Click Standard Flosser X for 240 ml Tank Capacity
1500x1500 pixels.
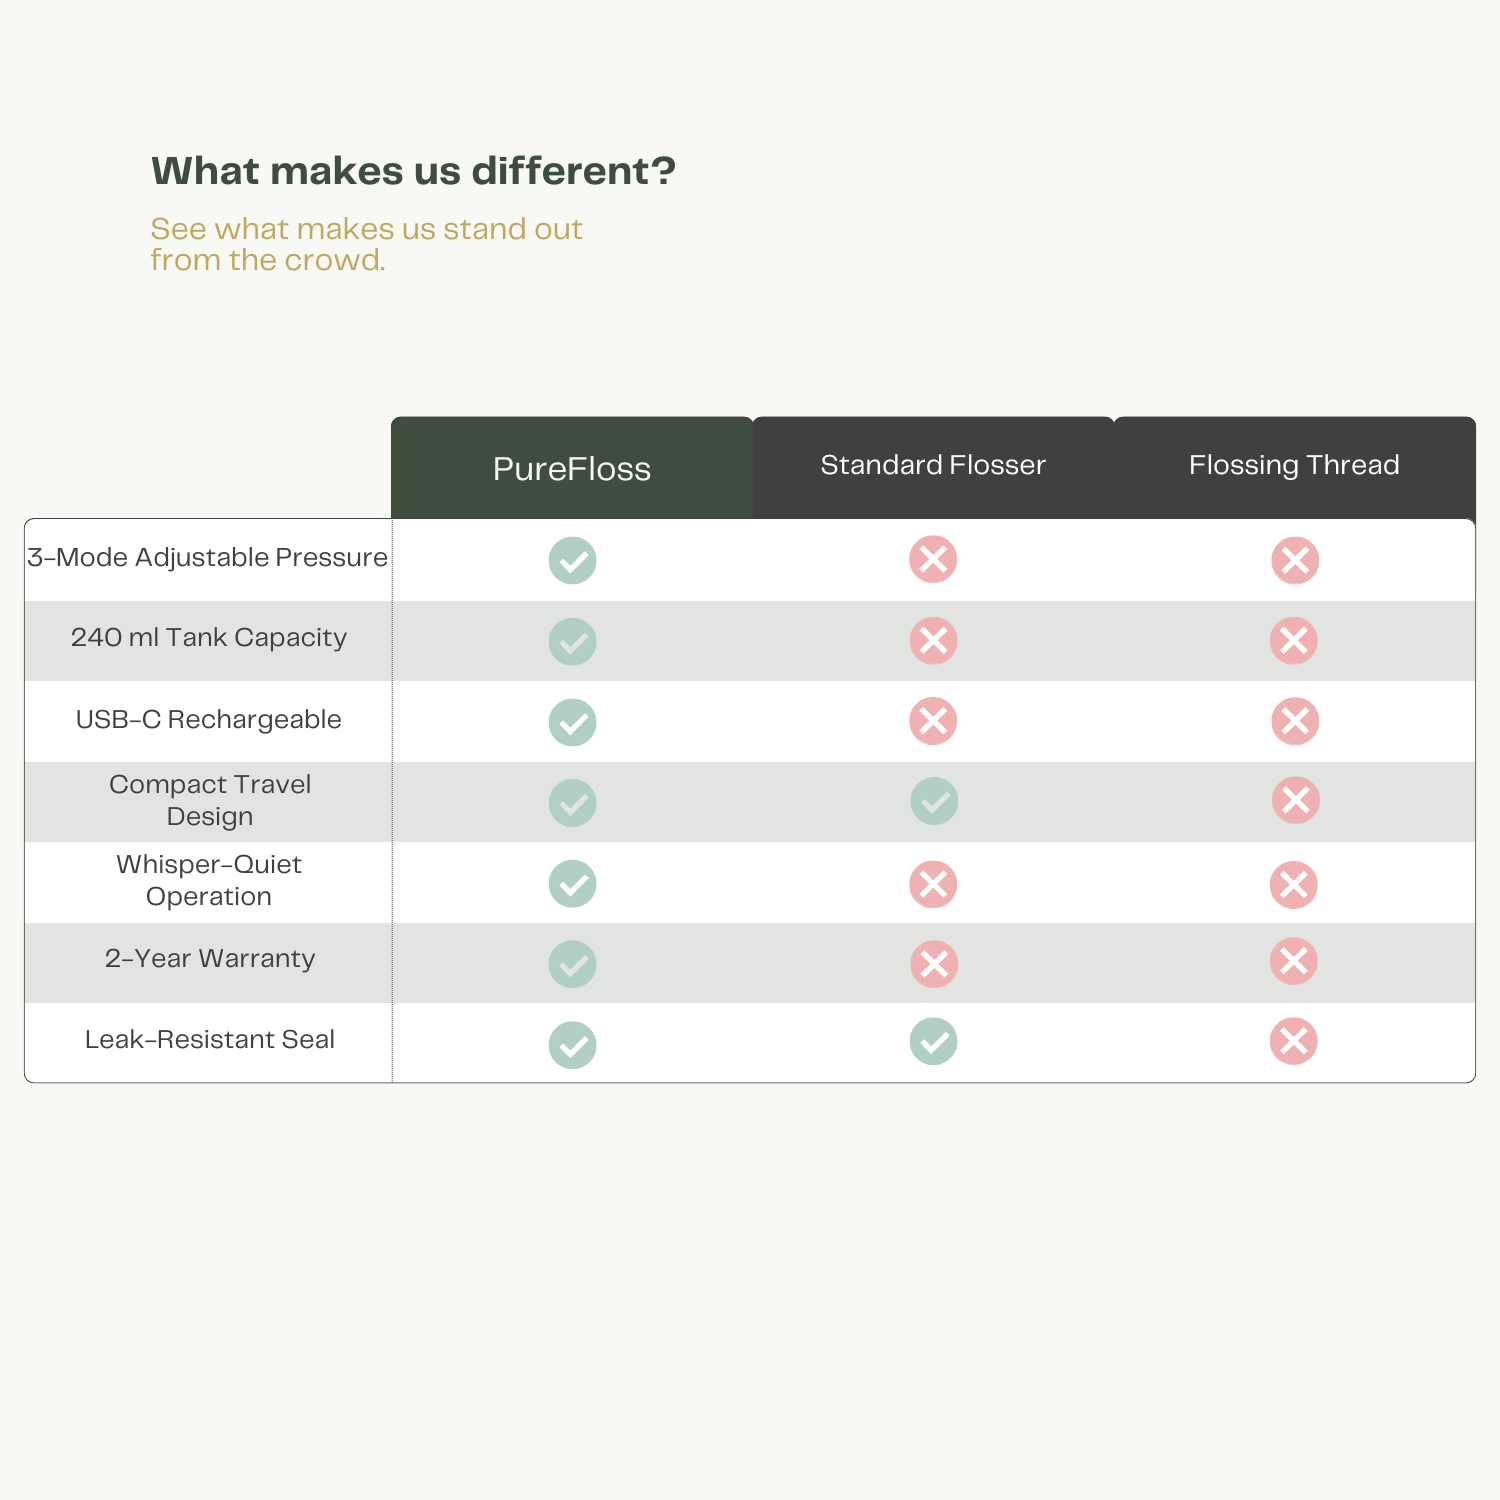pyautogui.click(x=933, y=641)
